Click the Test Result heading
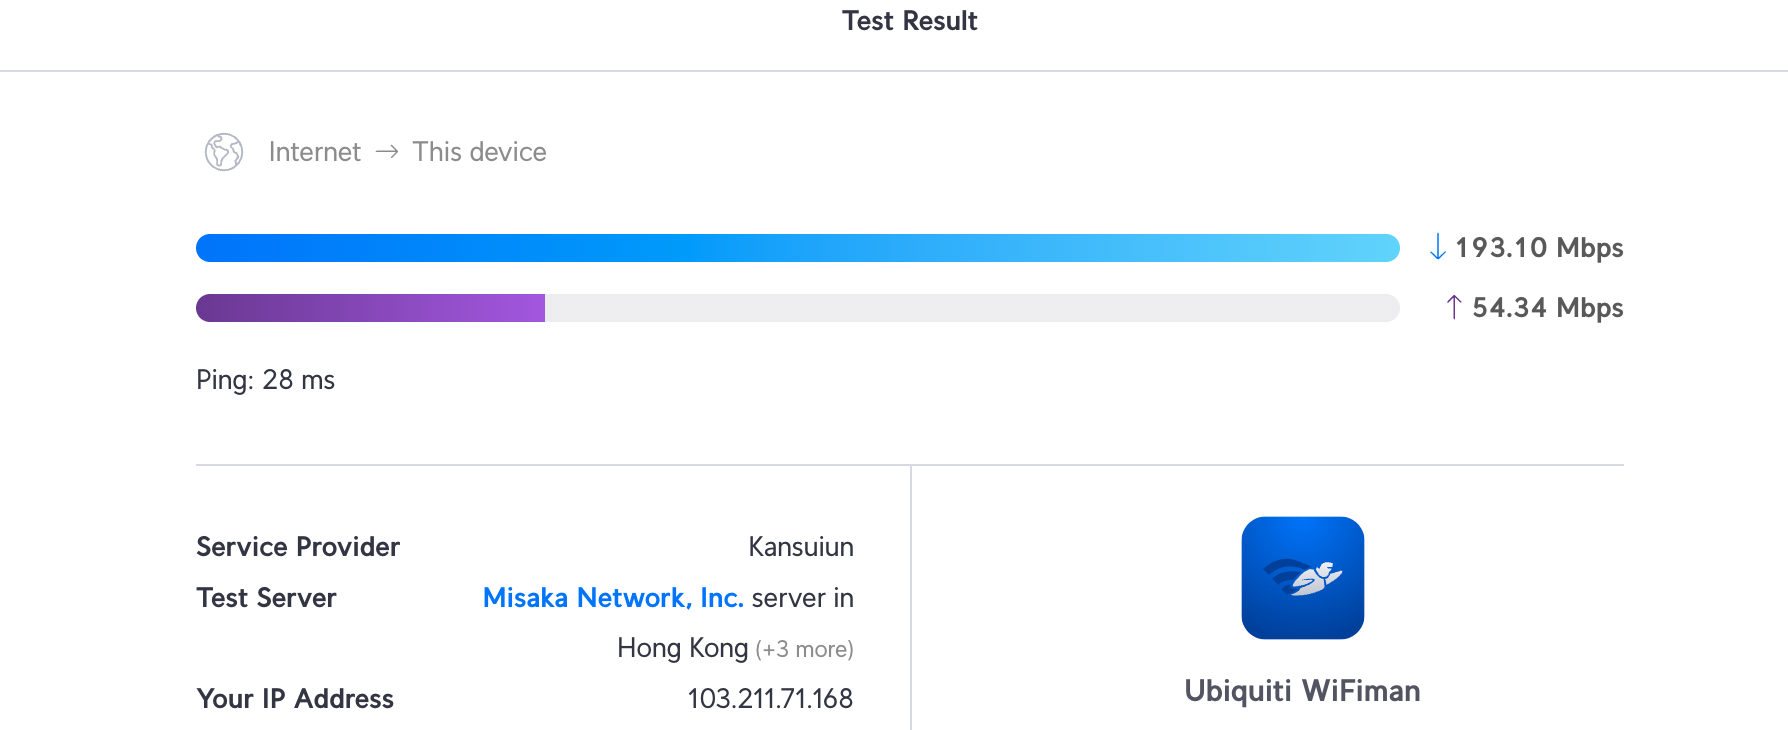 [909, 21]
